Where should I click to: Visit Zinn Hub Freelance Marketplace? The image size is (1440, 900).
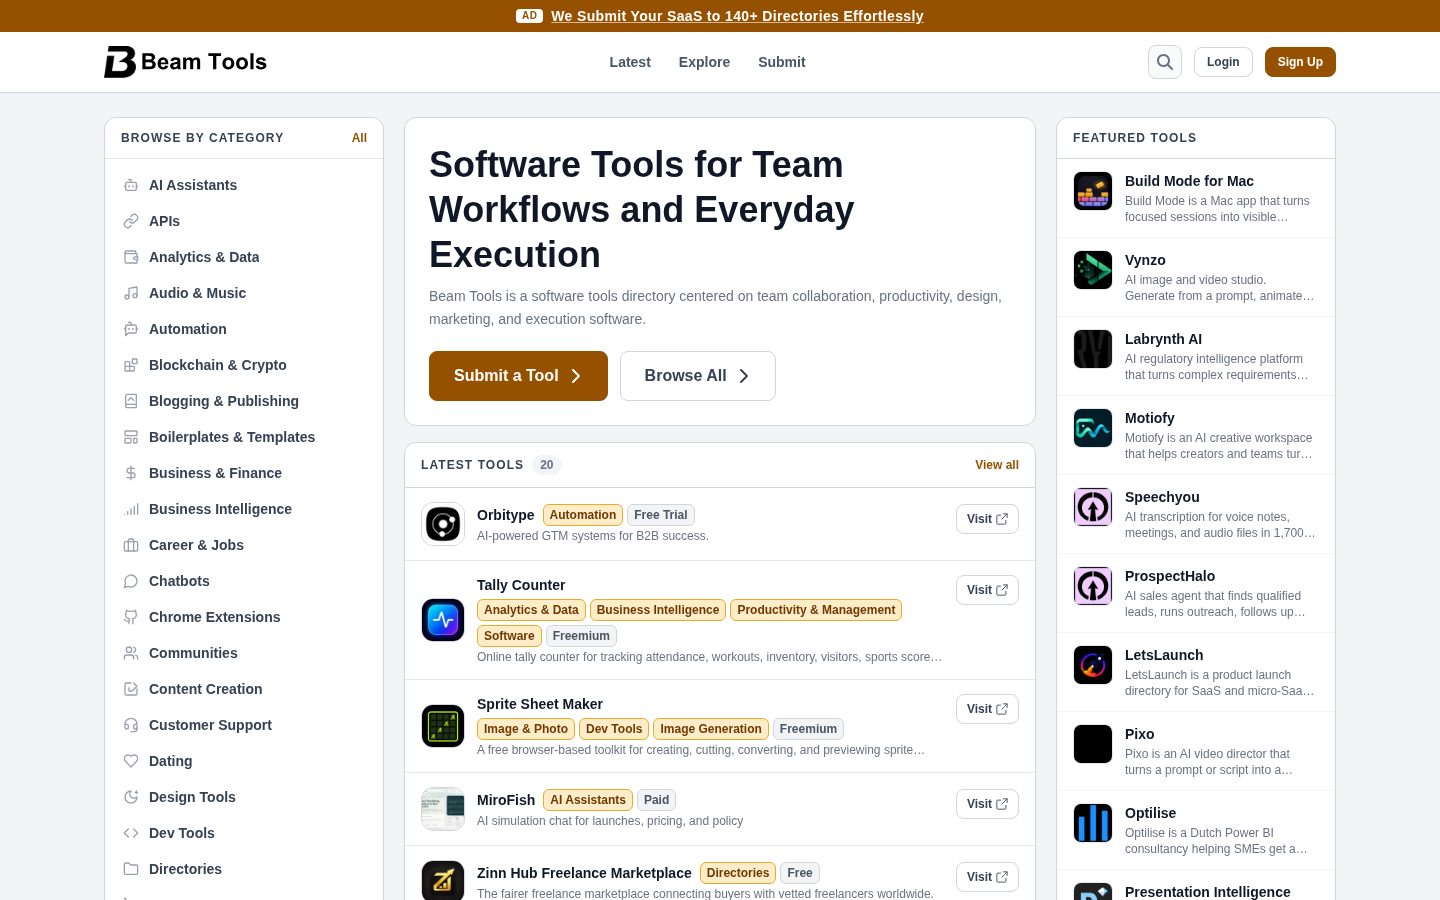(x=987, y=877)
